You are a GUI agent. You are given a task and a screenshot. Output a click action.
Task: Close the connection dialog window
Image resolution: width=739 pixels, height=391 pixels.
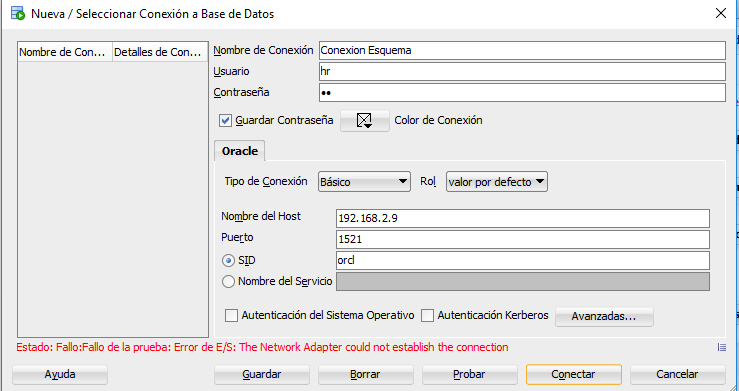(721, 13)
